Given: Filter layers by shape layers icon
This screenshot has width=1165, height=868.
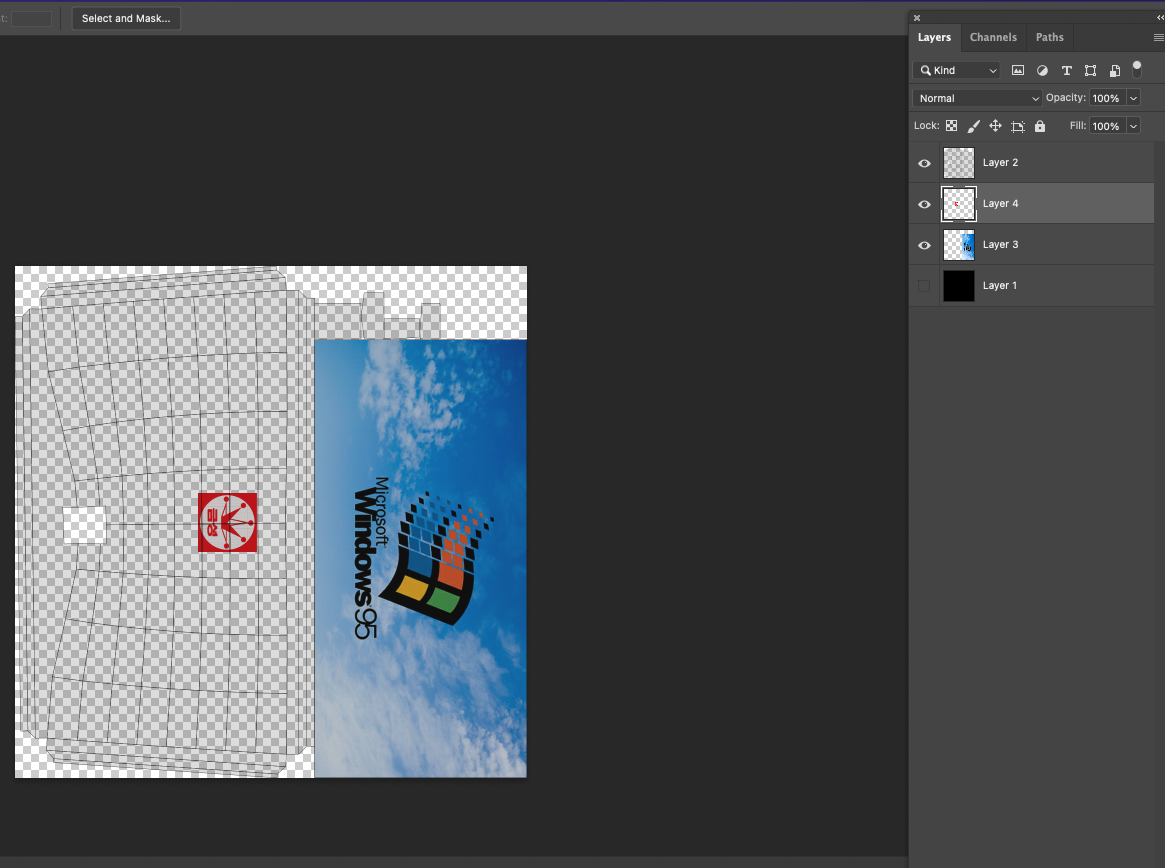Looking at the screenshot, I should [1090, 71].
